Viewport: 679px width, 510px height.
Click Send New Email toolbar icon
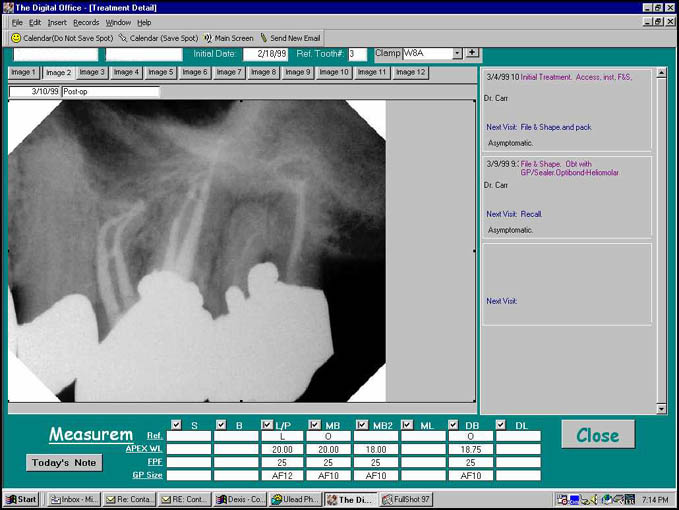click(264, 38)
